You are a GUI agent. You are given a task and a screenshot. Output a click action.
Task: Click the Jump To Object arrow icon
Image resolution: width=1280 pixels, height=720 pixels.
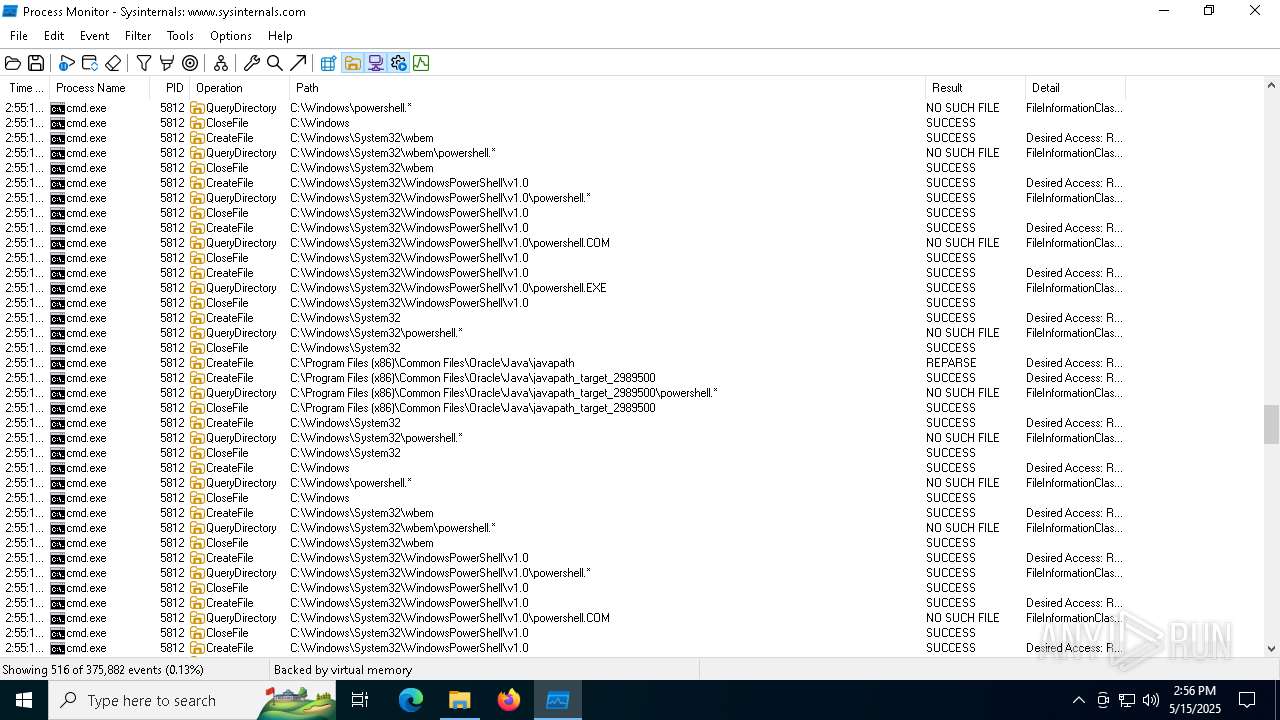click(298, 63)
